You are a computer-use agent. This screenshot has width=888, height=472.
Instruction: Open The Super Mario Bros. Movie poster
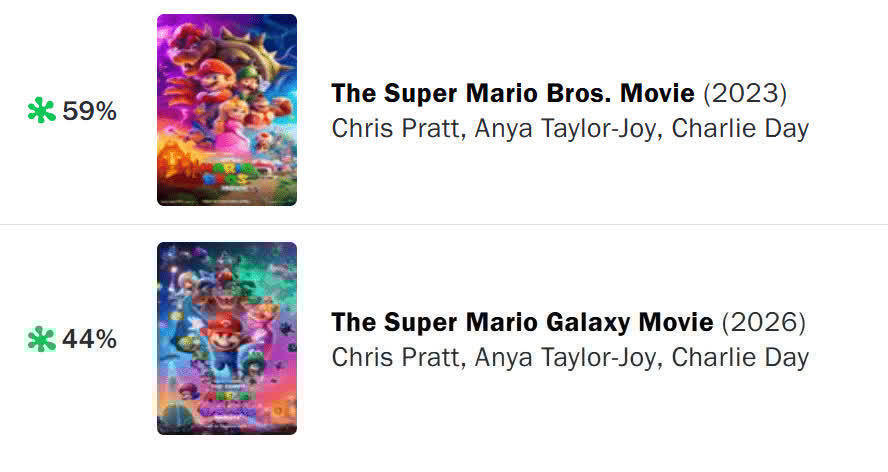227,110
